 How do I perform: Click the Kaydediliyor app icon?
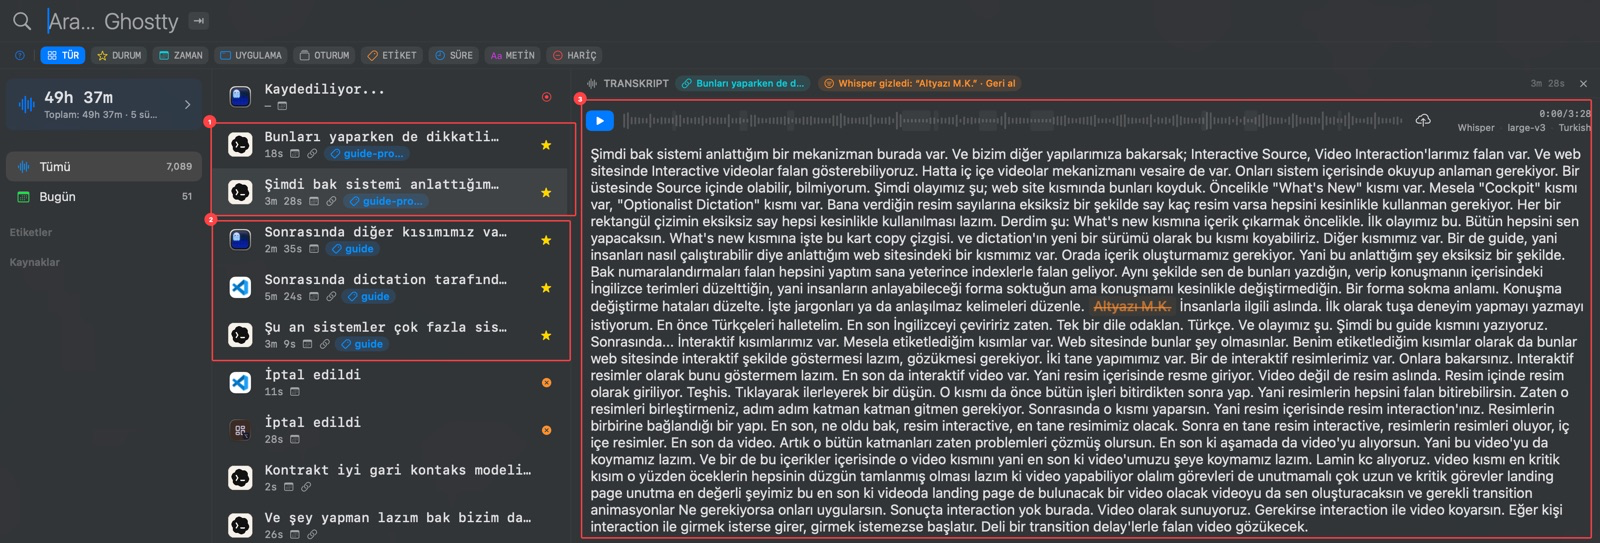240,96
